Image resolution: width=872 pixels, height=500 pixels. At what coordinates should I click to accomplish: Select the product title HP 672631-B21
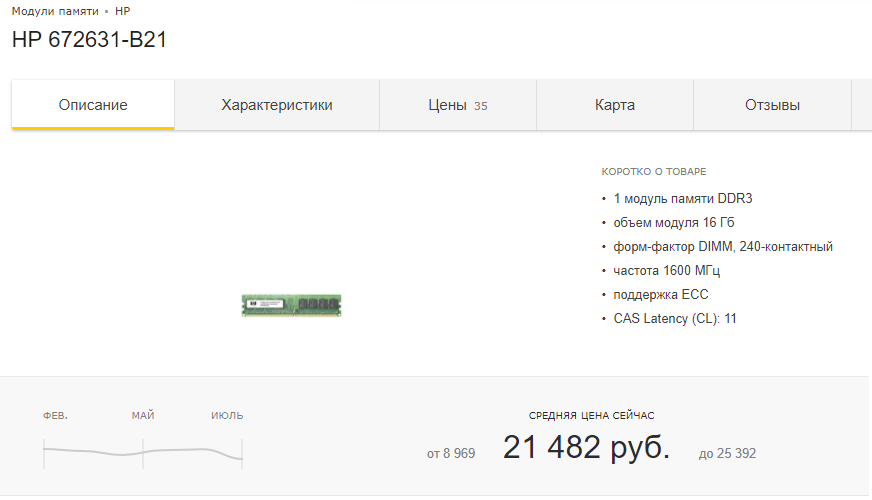pyautogui.click(x=89, y=39)
